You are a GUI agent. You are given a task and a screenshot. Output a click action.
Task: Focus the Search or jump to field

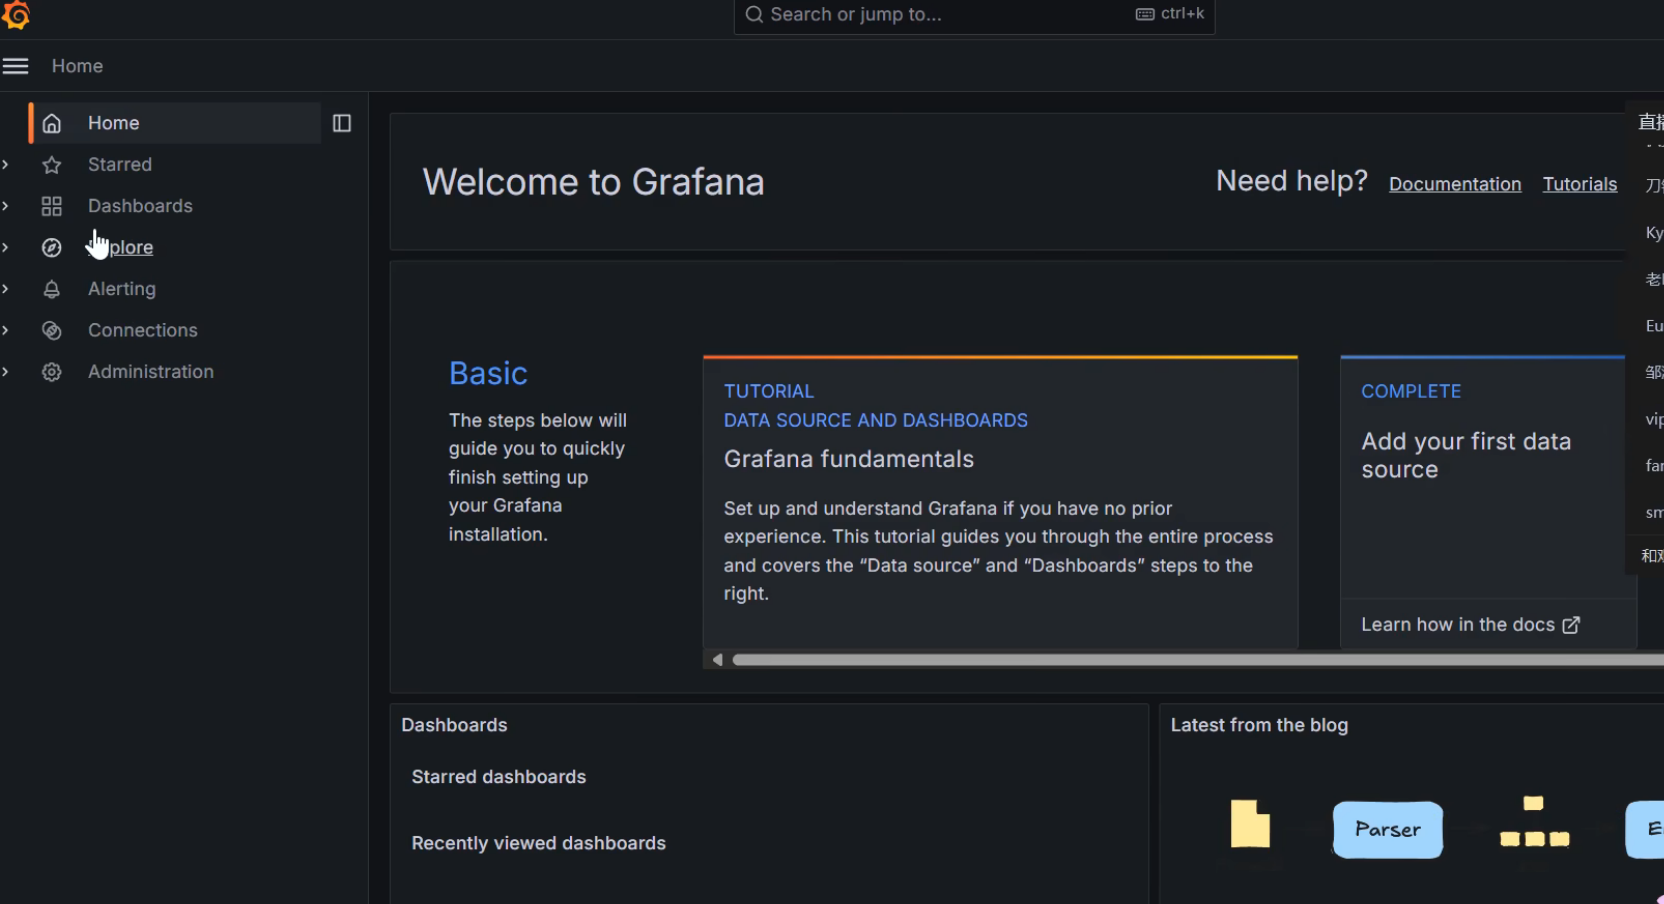[x=974, y=15]
